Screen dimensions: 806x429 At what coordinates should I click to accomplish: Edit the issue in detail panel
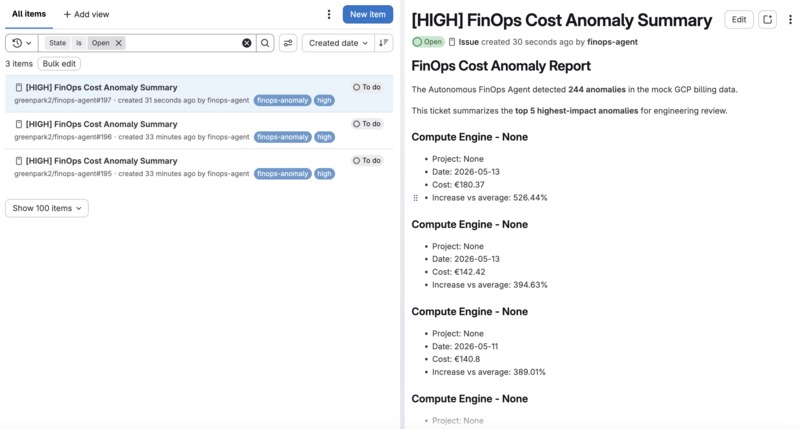pos(739,20)
